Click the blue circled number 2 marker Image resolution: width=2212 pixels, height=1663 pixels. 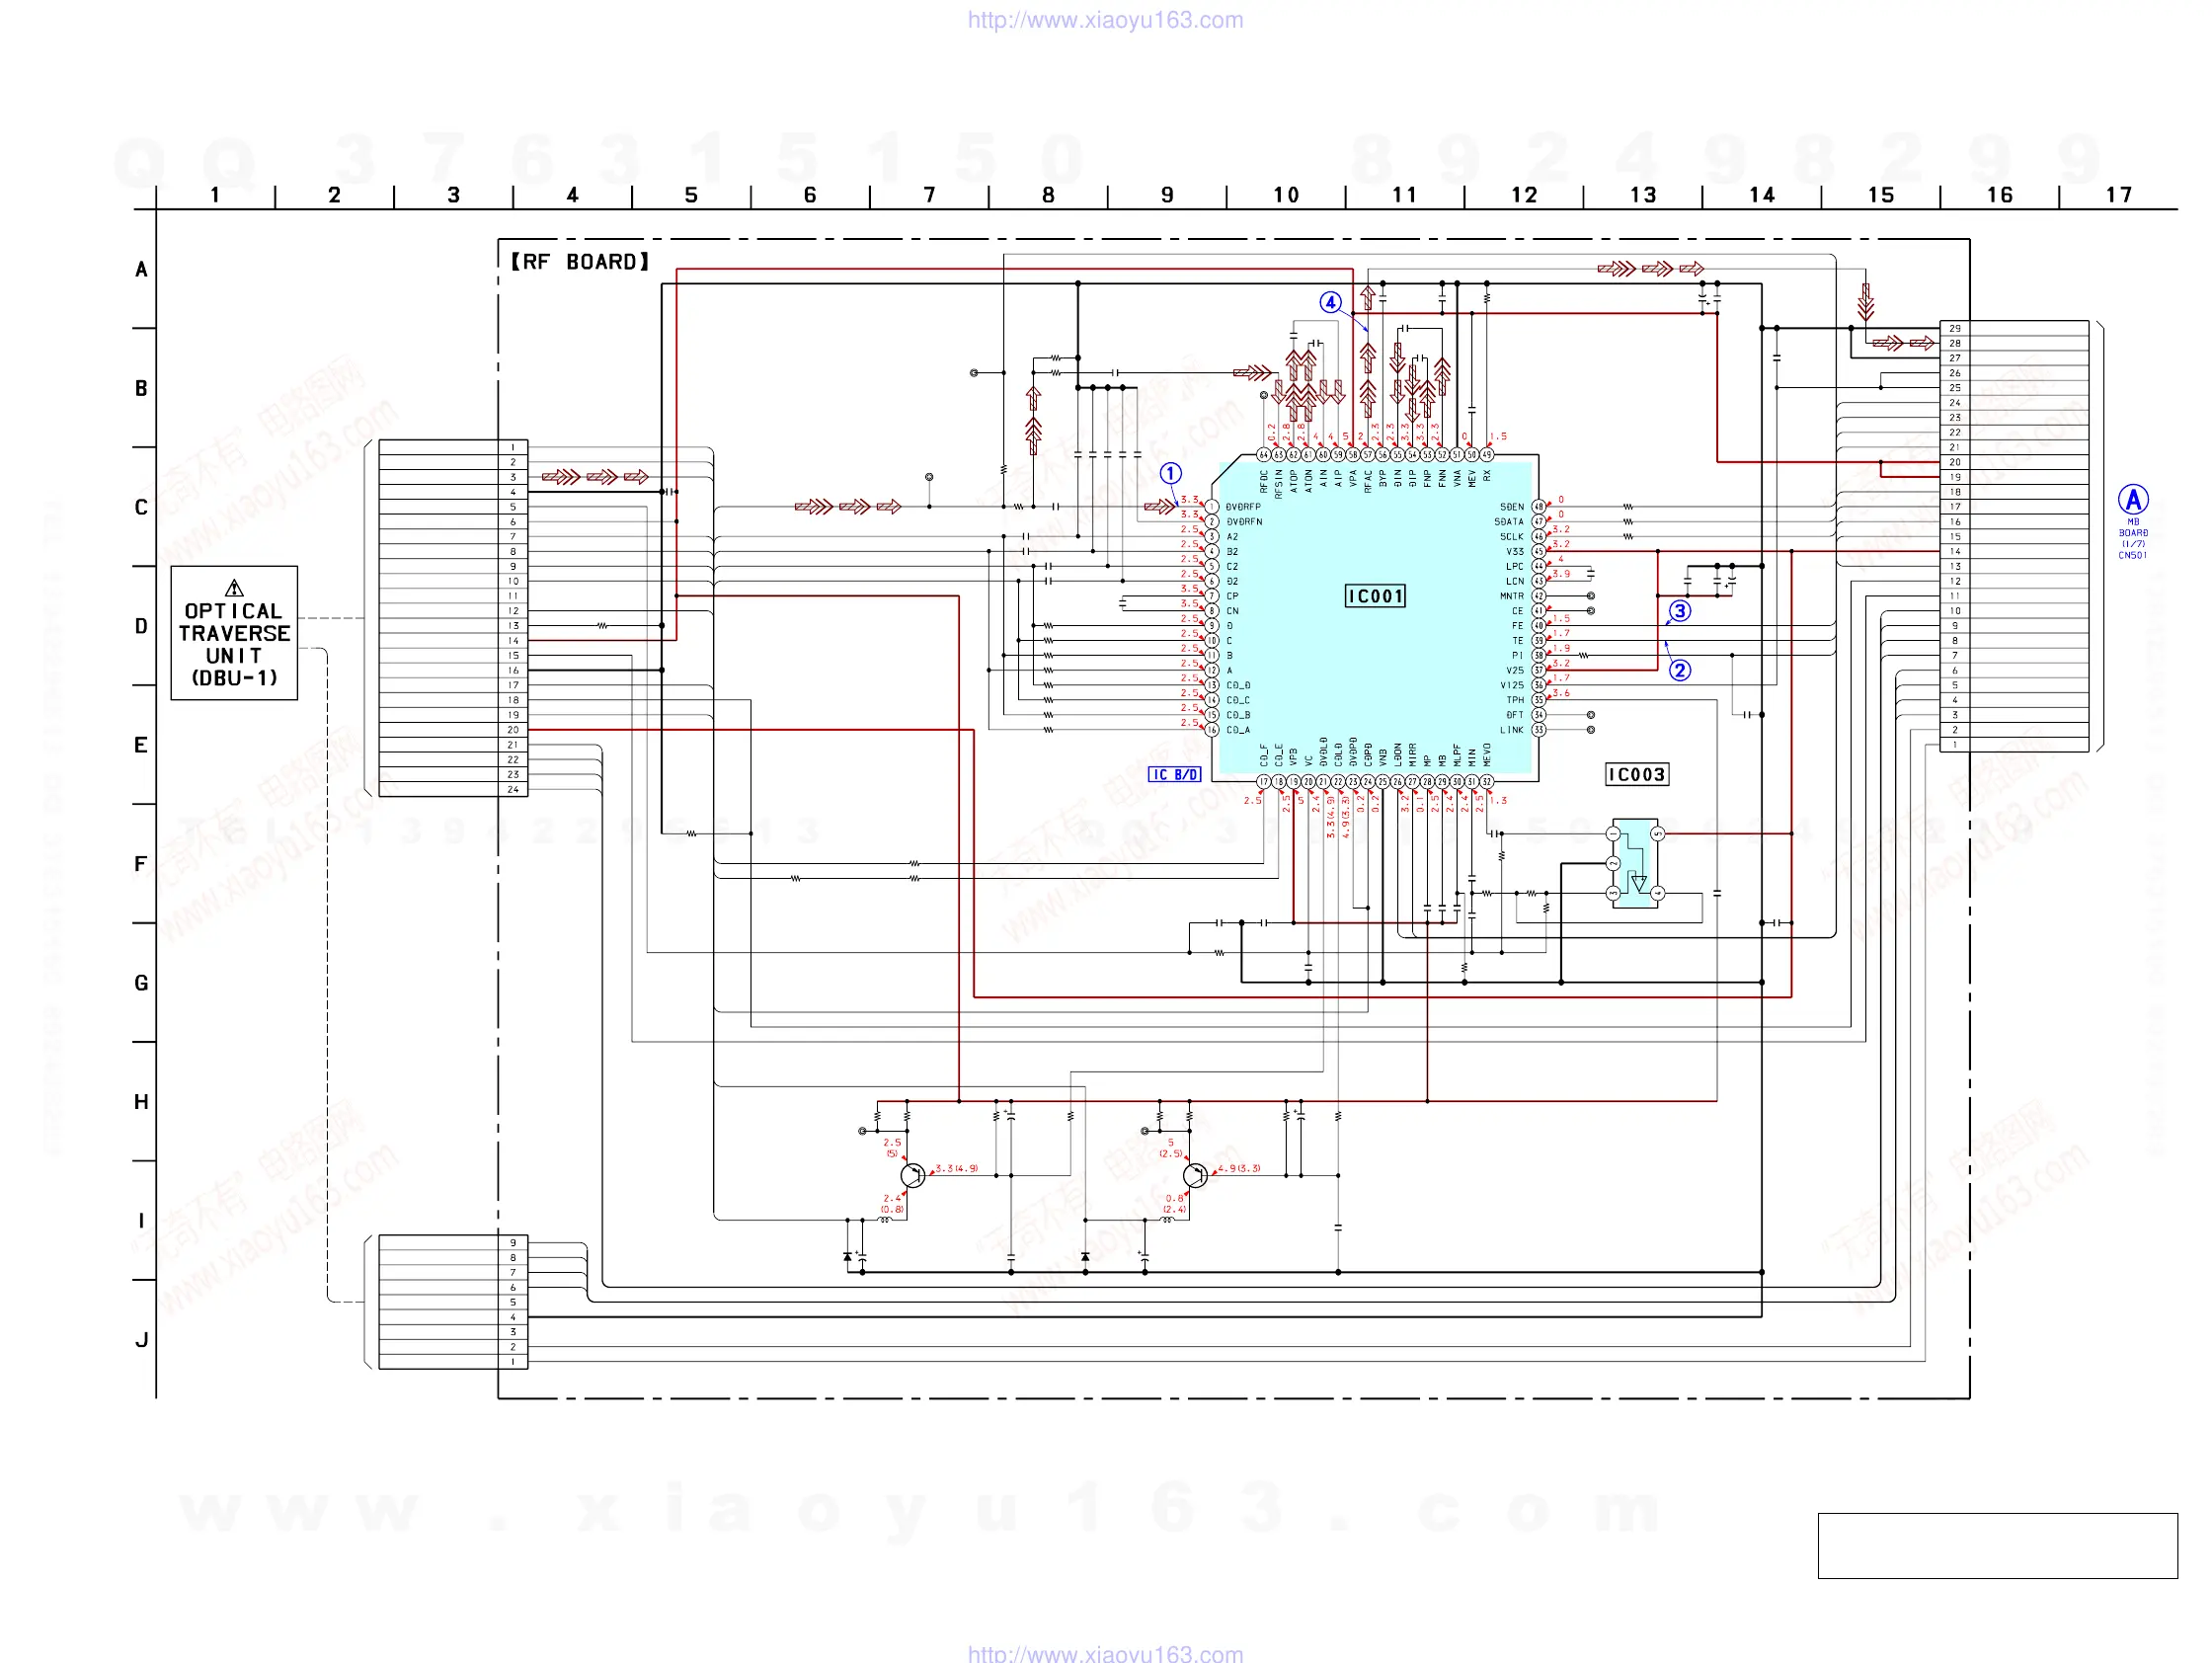click(x=1679, y=670)
